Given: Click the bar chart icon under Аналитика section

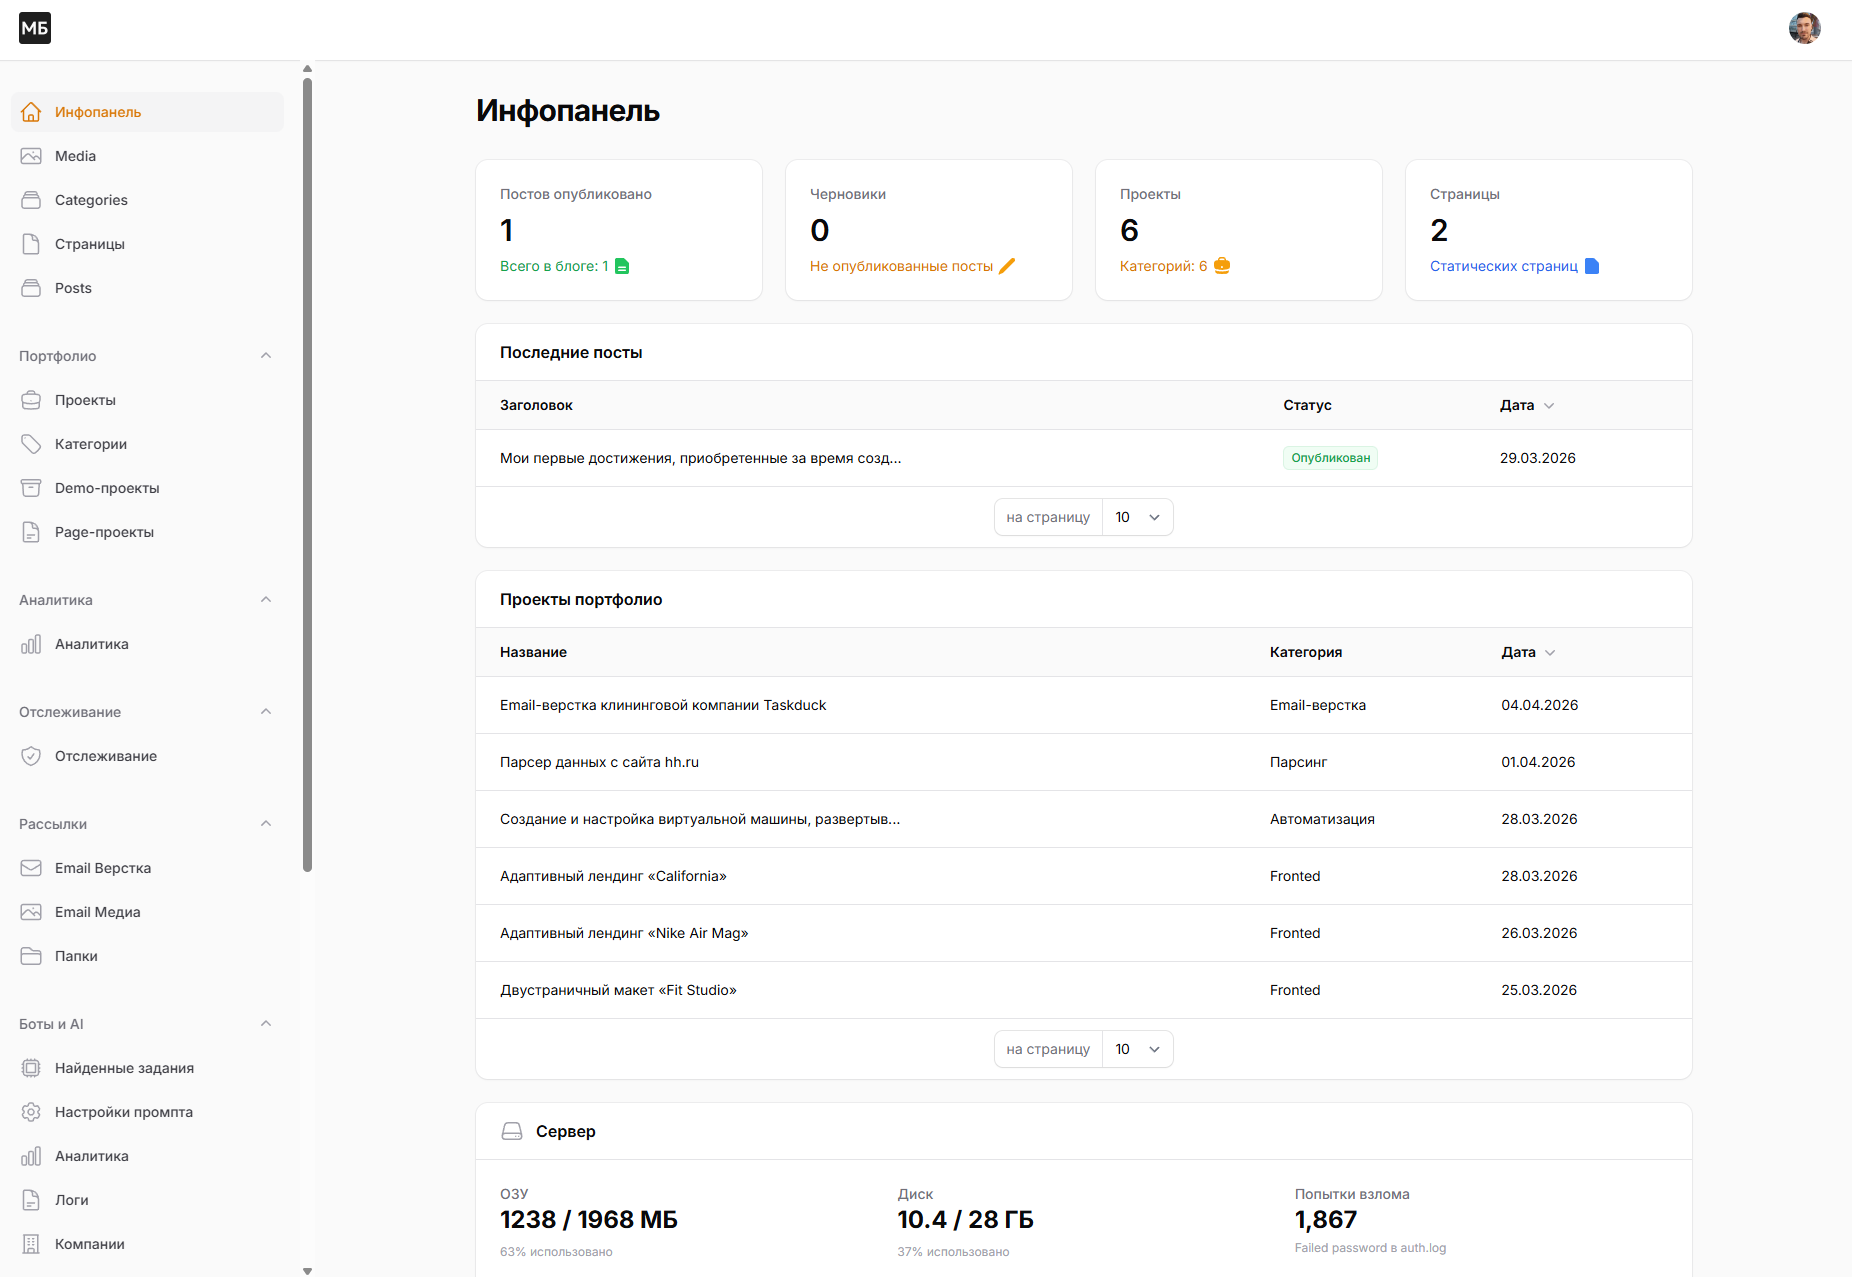Looking at the screenshot, I should click(31, 644).
